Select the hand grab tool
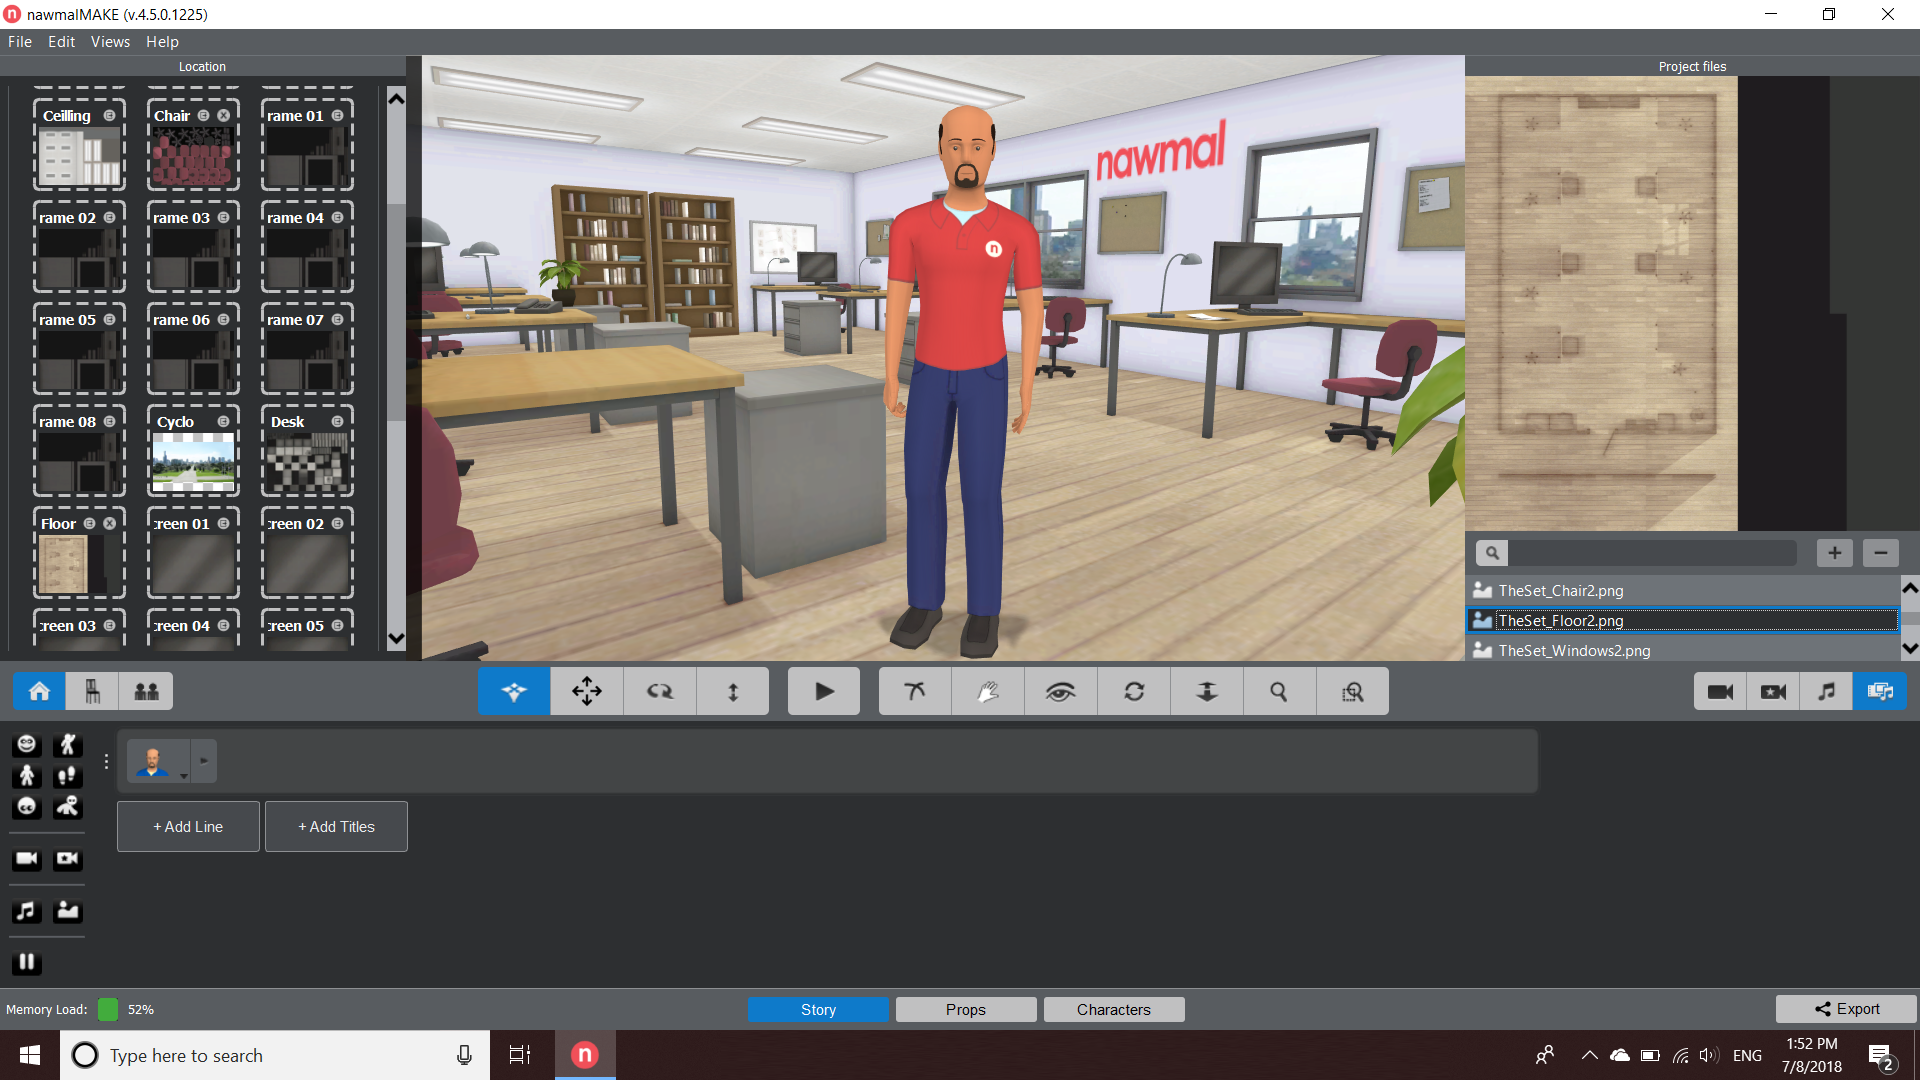The height and width of the screenshot is (1080, 1920). tap(988, 691)
